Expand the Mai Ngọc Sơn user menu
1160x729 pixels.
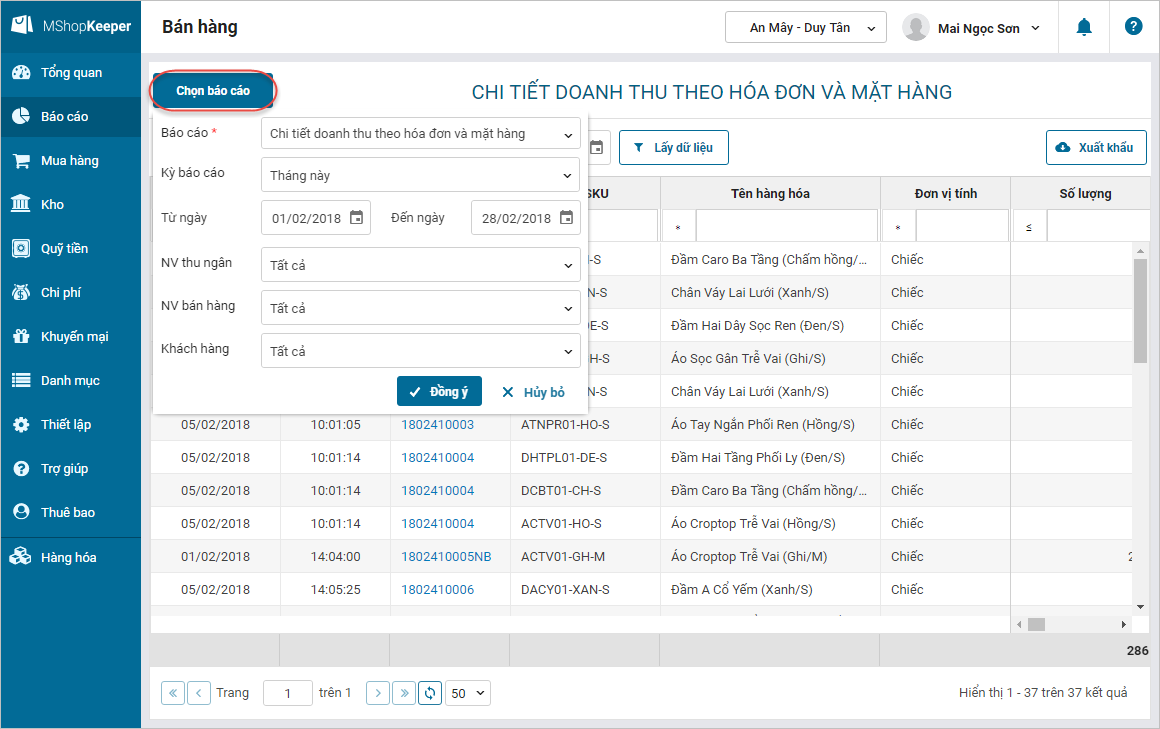point(988,28)
